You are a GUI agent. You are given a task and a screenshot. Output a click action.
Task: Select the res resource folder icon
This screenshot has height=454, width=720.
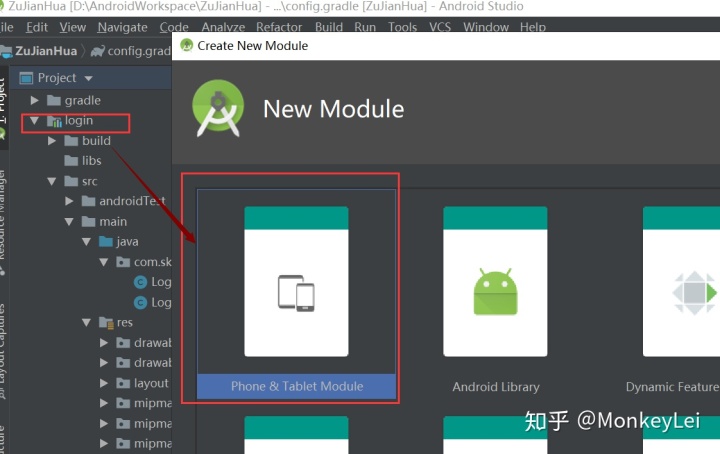[x=106, y=323]
